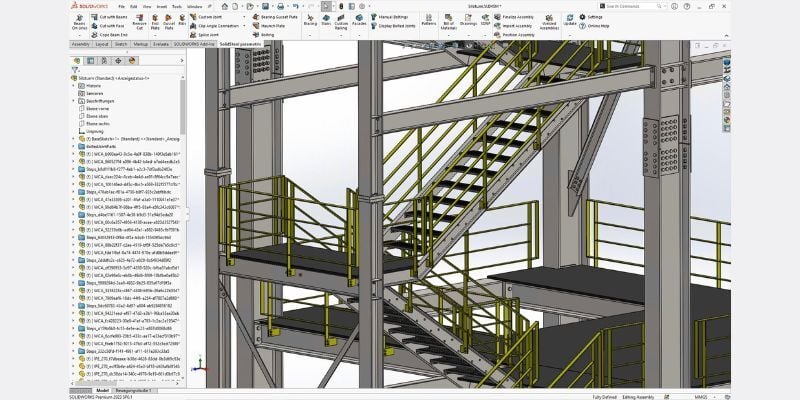This screenshot has height=400, width=800.
Task: Open the ConfigurationManager tab icon
Action: click(x=105, y=61)
